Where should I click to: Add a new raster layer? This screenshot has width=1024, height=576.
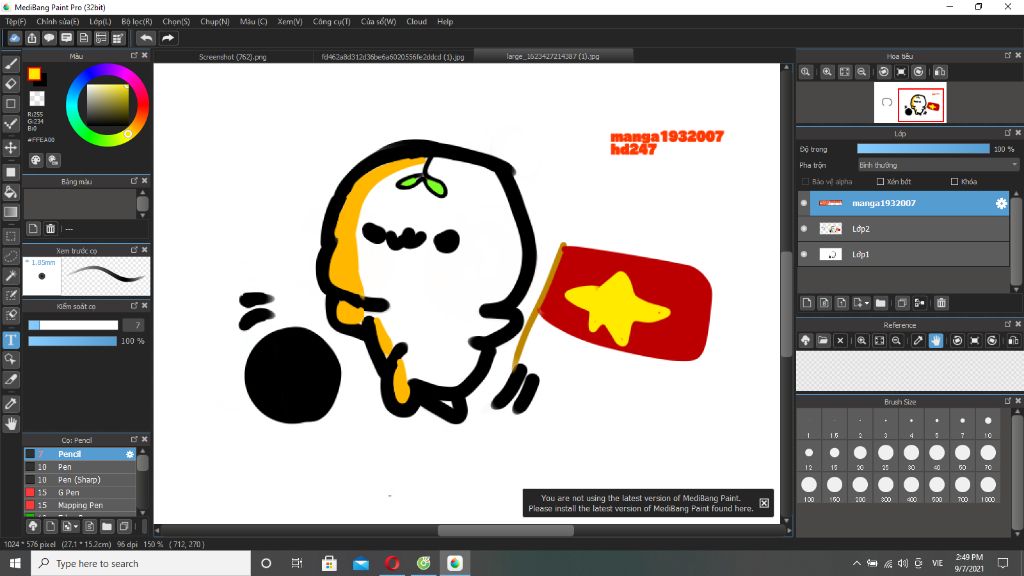pos(807,303)
